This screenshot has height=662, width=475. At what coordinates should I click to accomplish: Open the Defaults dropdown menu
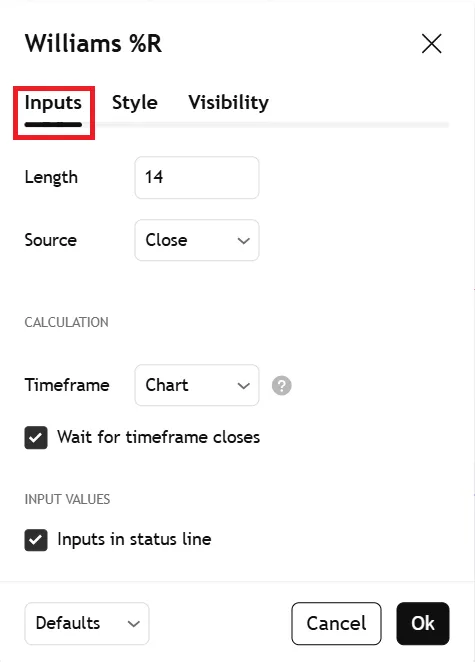coord(87,624)
